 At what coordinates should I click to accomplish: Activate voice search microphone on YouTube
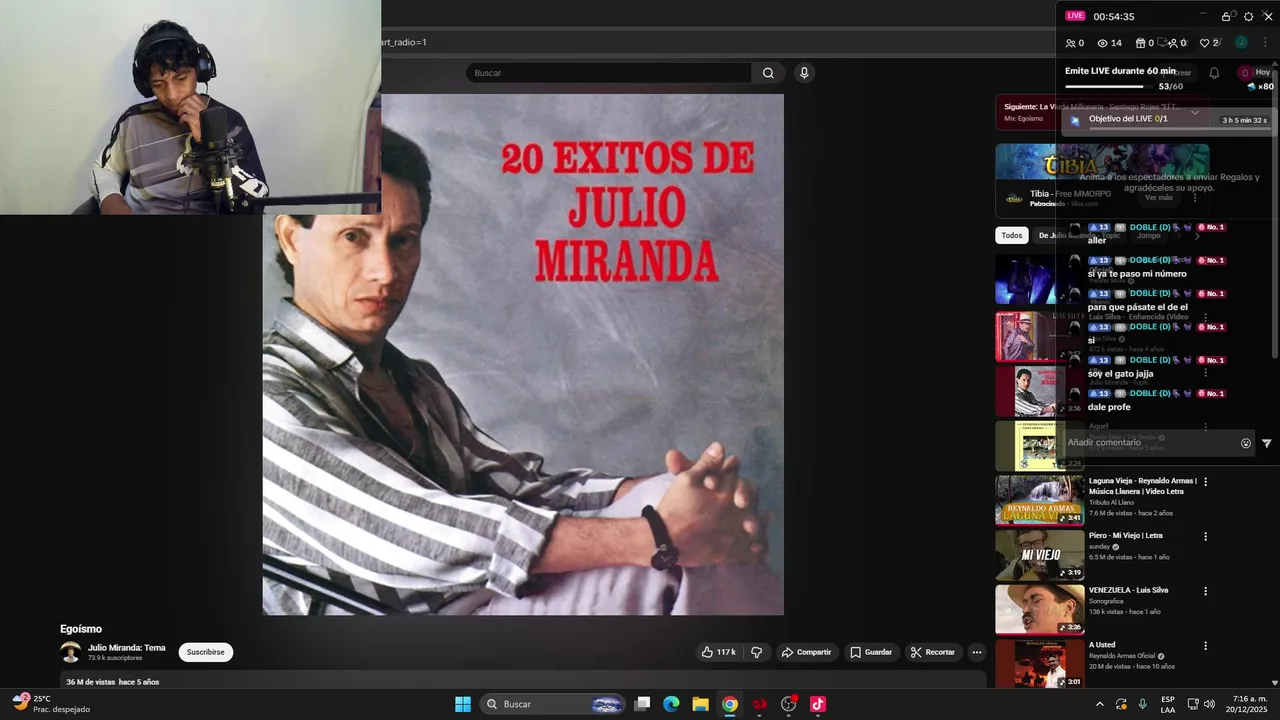803,73
